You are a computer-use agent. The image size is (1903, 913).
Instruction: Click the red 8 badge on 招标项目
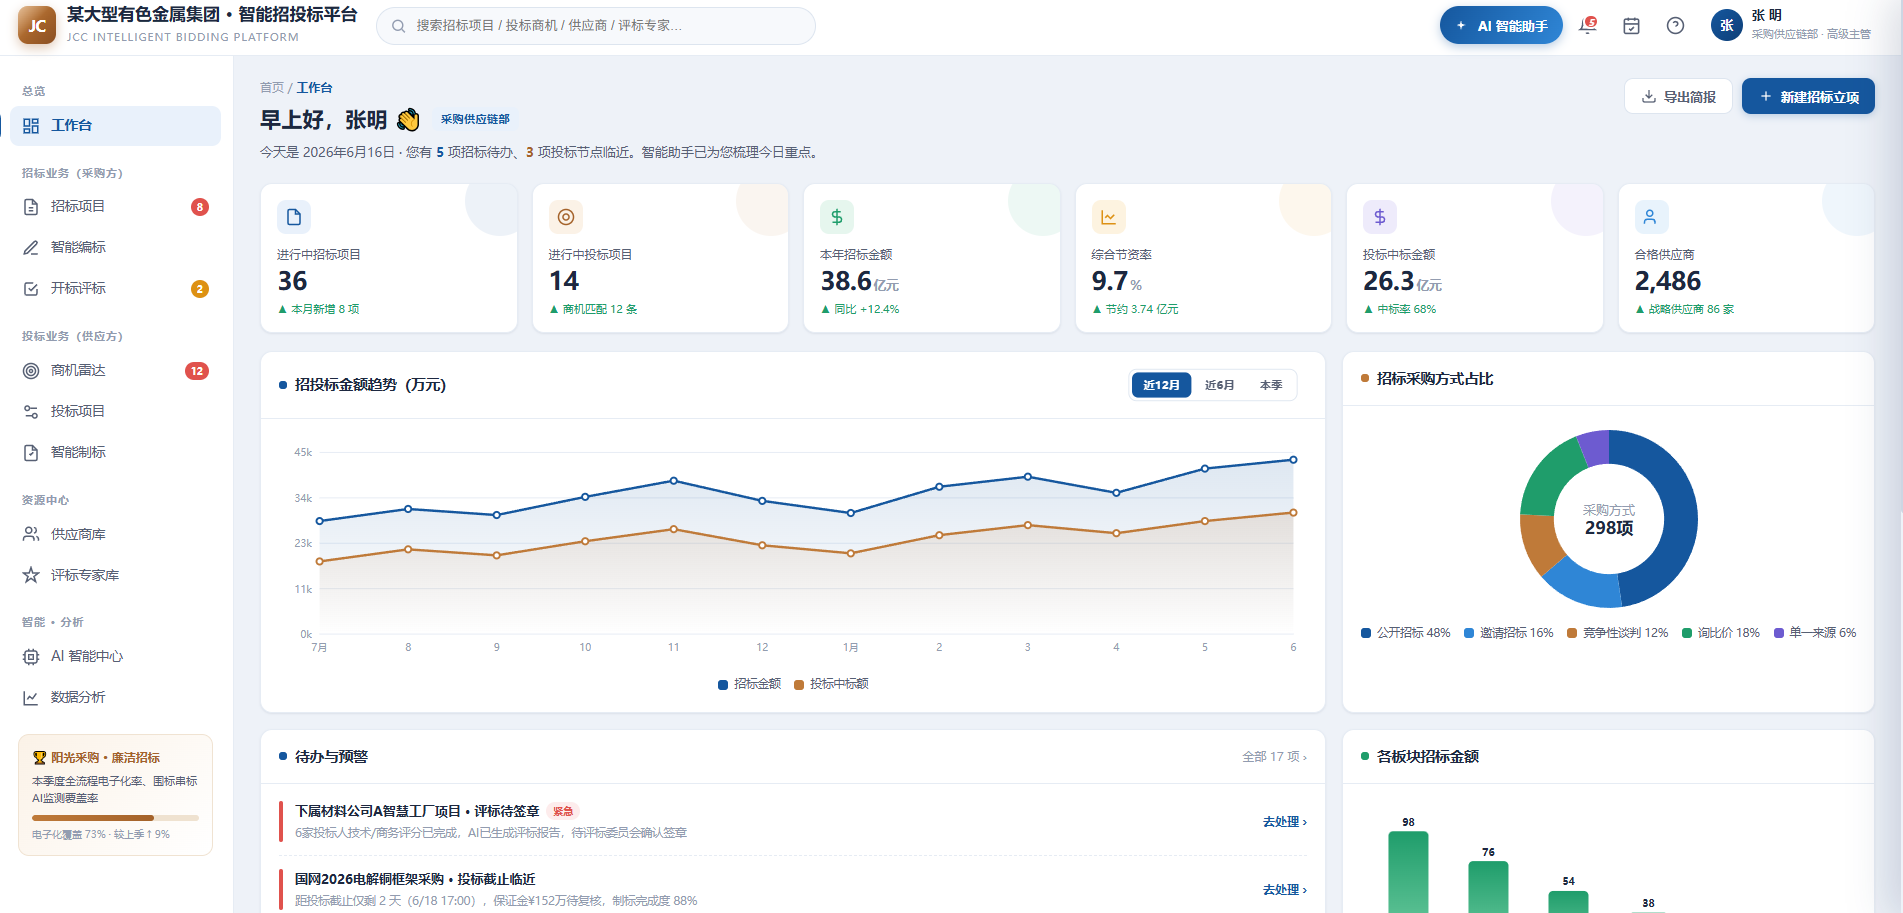[x=200, y=207]
